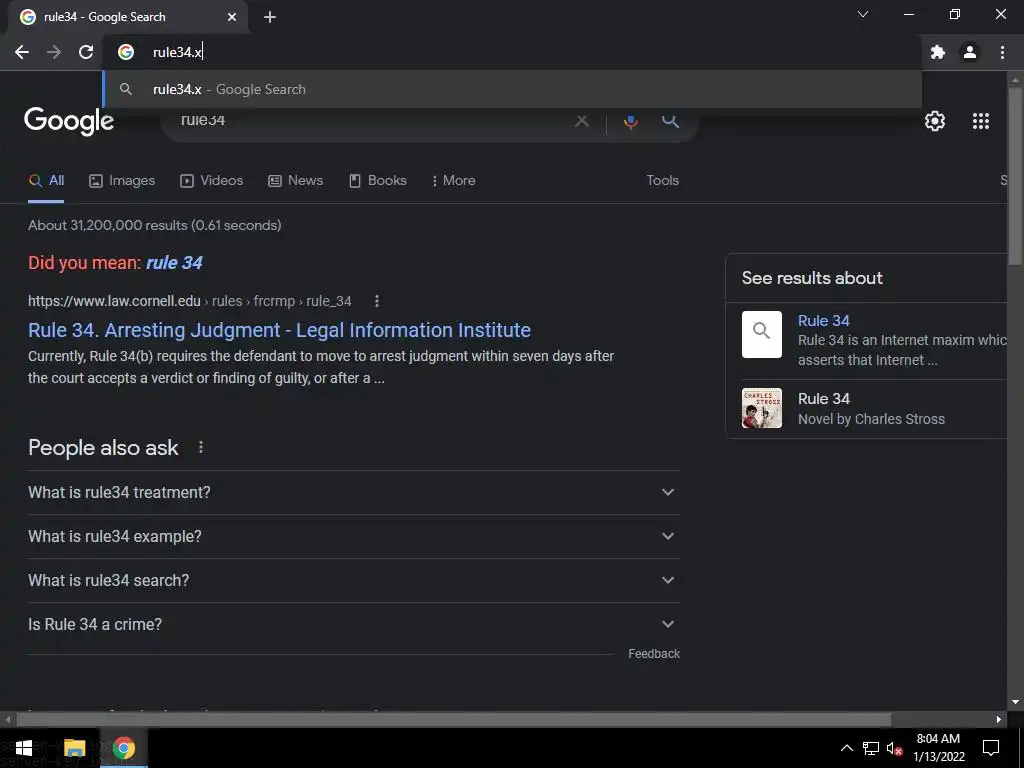Go back using the browser back arrow
Image resolution: width=1024 pixels, height=768 pixels.
coord(22,52)
